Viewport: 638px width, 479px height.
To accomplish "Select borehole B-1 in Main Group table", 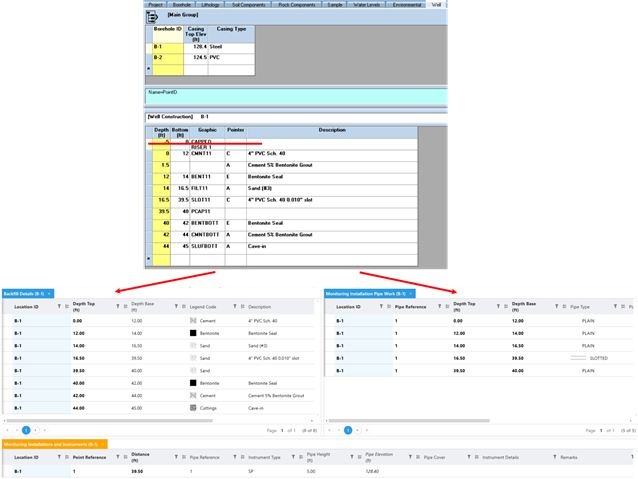I will coord(168,47).
